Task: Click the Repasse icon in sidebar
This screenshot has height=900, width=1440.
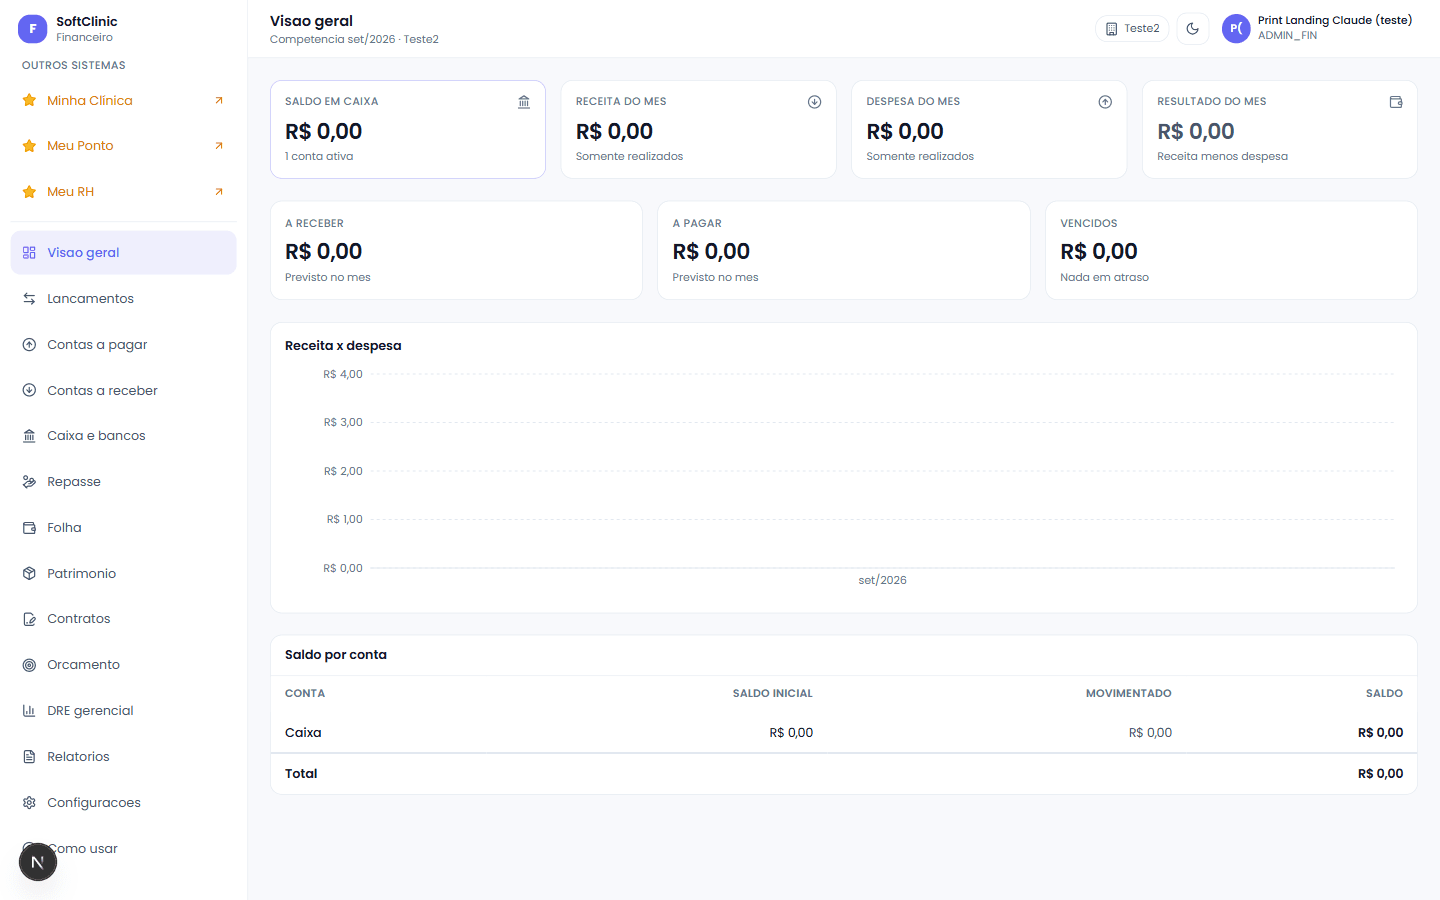Action: [x=29, y=482]
